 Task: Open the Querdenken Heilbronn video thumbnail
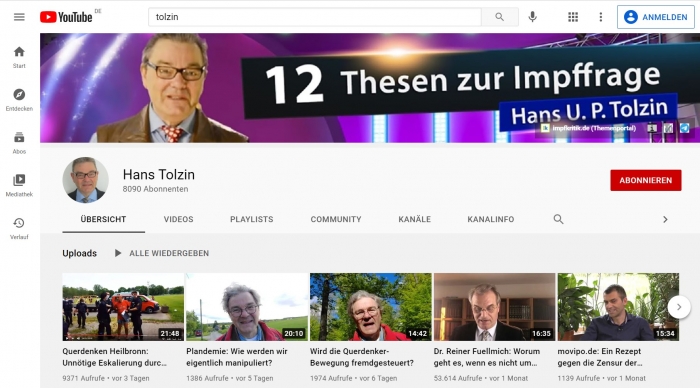pyautogui.click(x=123, y=307)
